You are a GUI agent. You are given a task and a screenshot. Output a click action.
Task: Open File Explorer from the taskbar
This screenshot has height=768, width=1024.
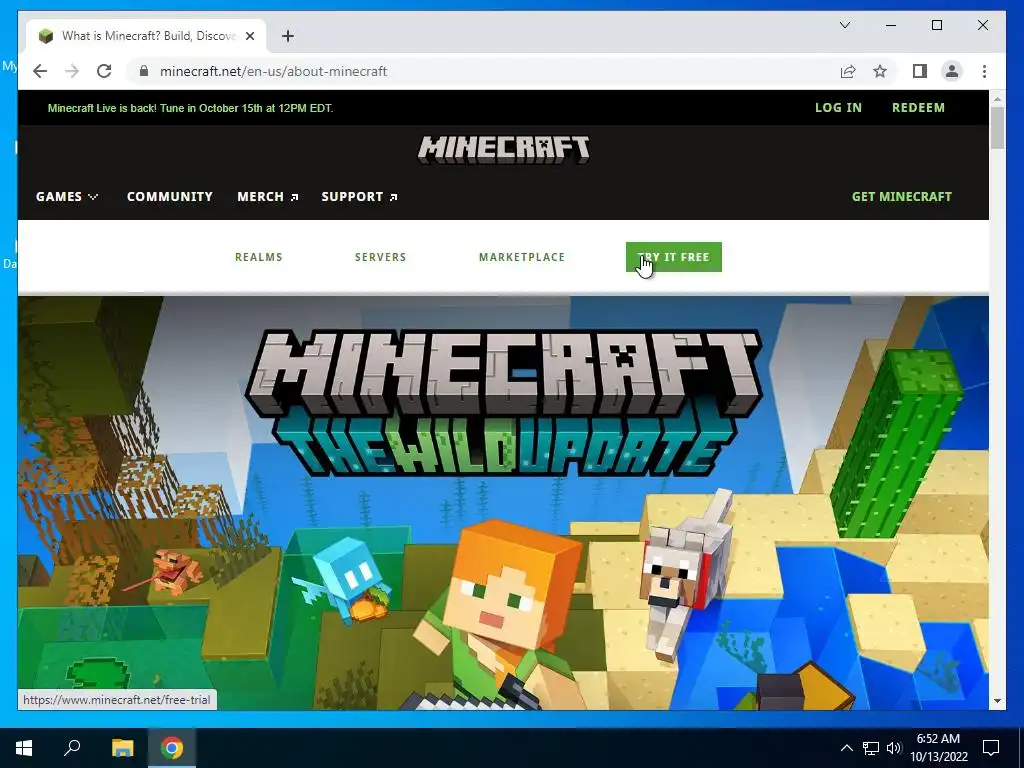(x=122, y=748)
